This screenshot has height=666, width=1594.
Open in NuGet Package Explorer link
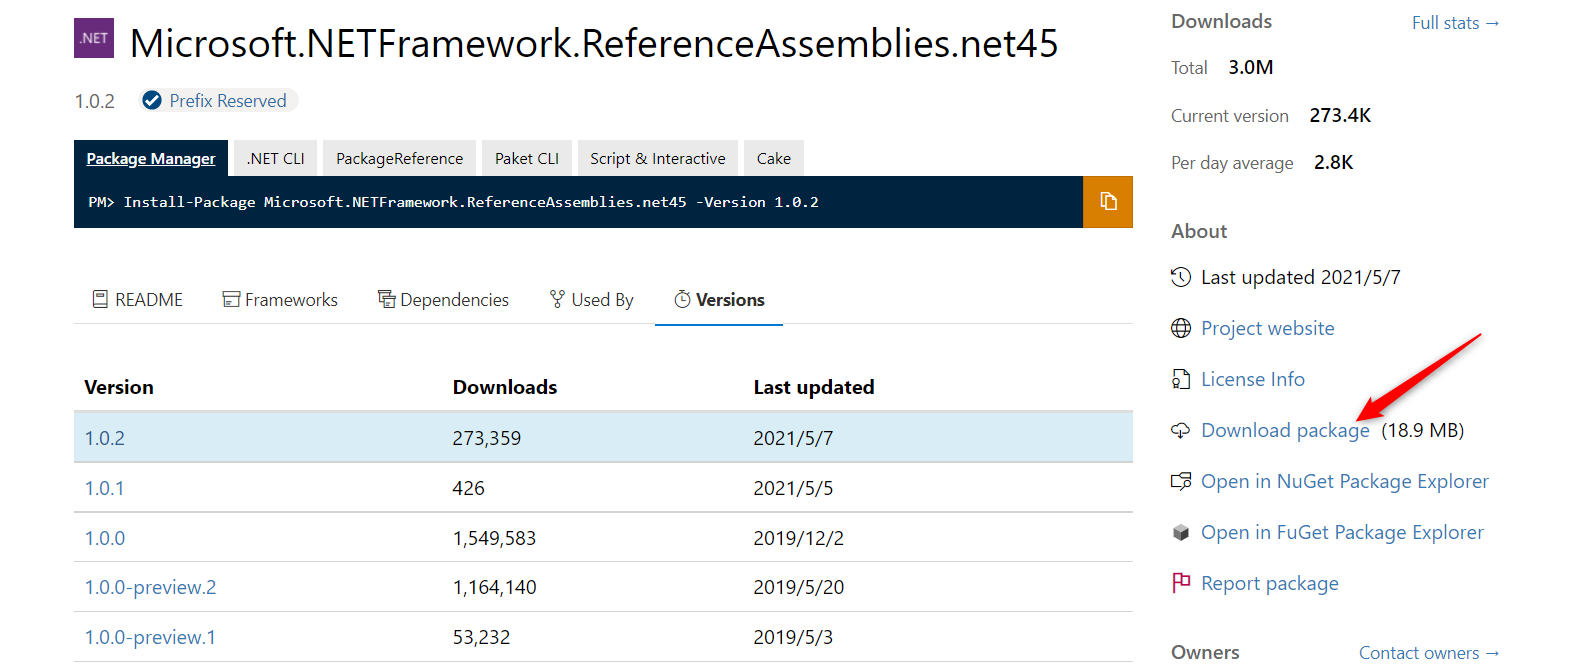[1345, 481]
